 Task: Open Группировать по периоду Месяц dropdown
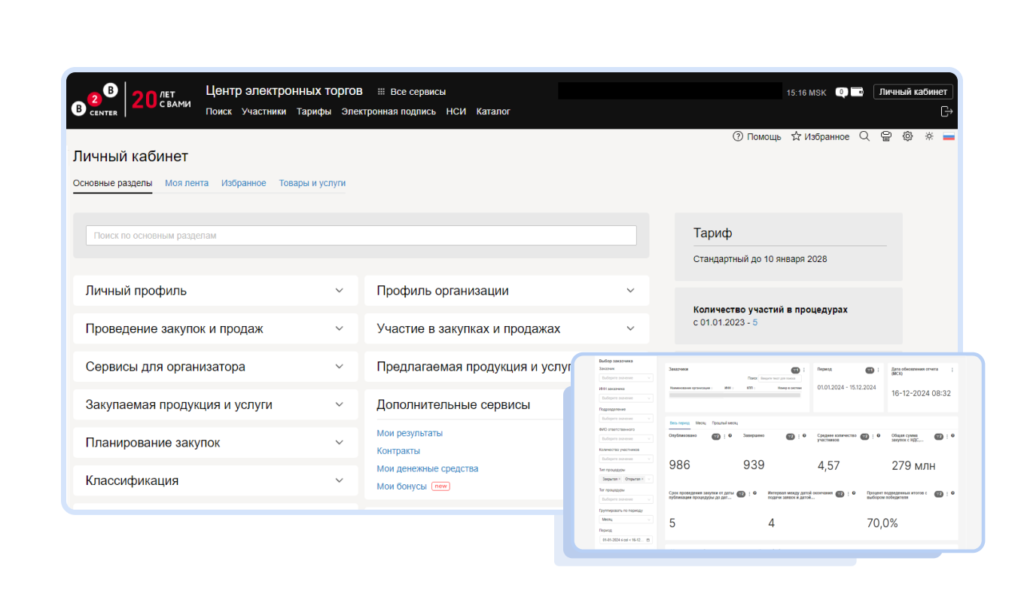tap(626, 519)
